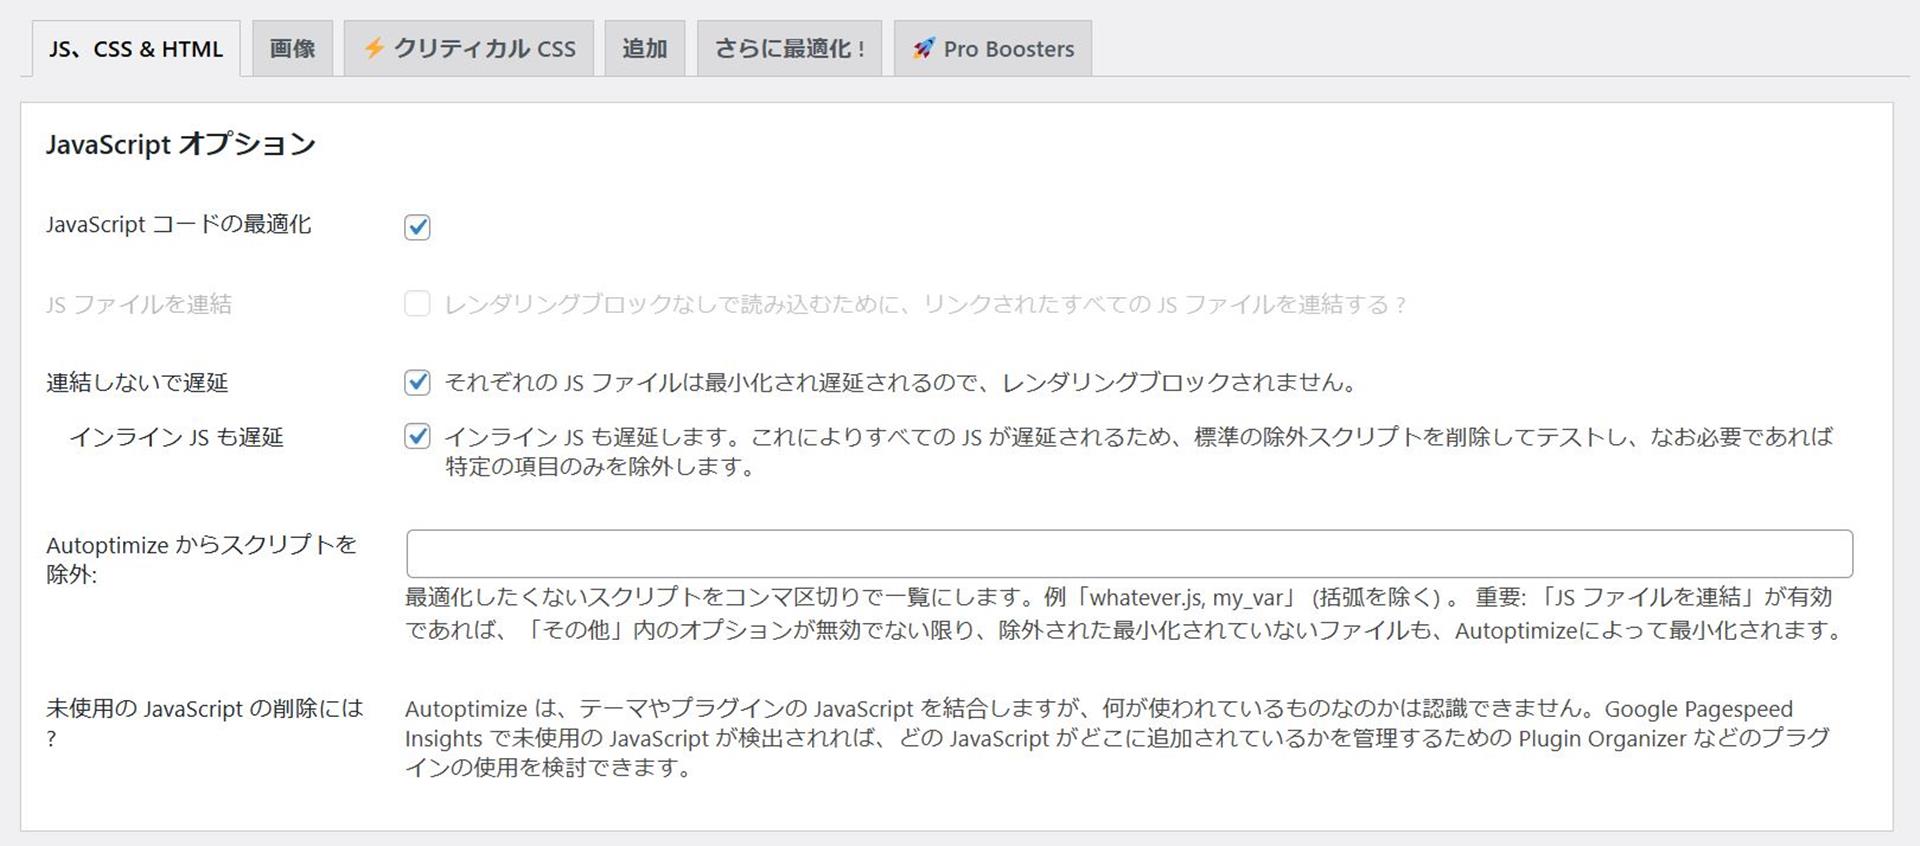Click the それぞれの JS ファイルは最小化 description
1920x846 pixels.
coord(901,382)
